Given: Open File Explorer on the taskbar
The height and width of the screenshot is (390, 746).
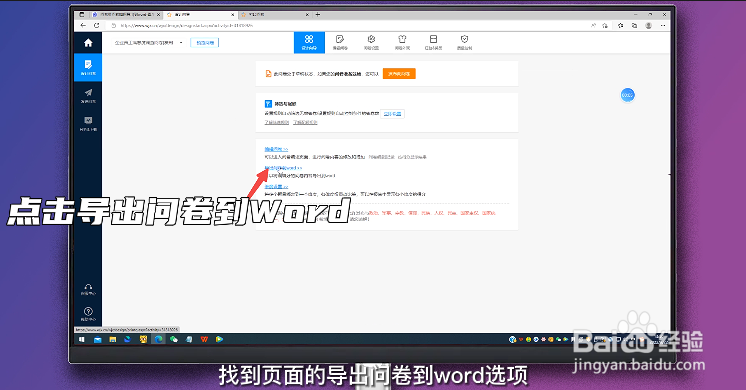Looking at the screenshot, I should pyautogui.click(x=113, y=339).
